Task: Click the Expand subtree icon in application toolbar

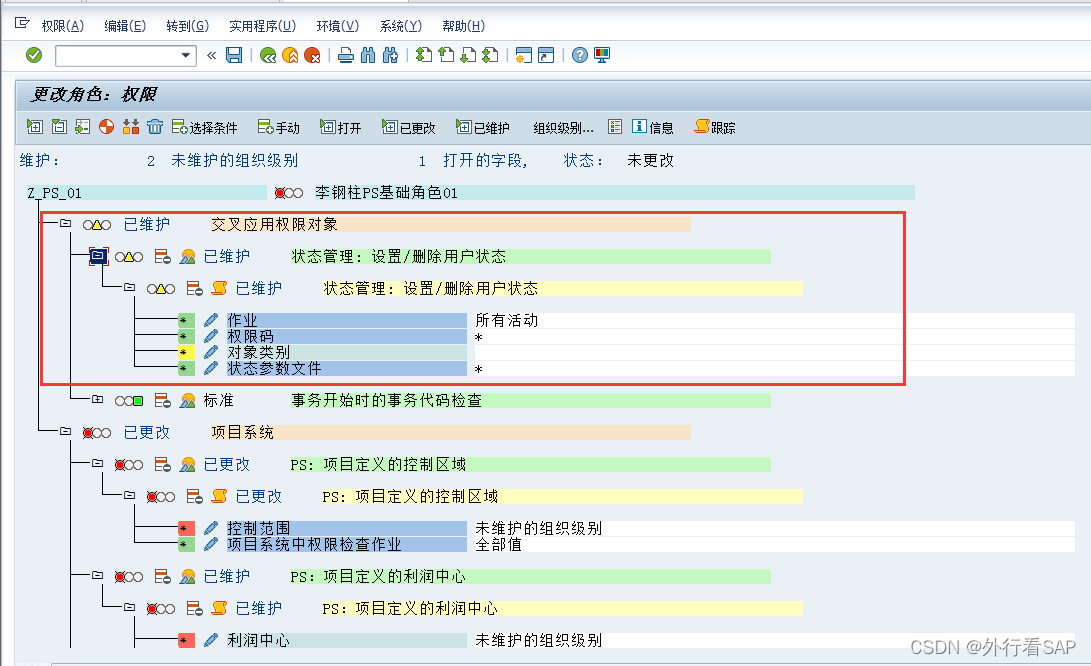Action: point(35,127)
